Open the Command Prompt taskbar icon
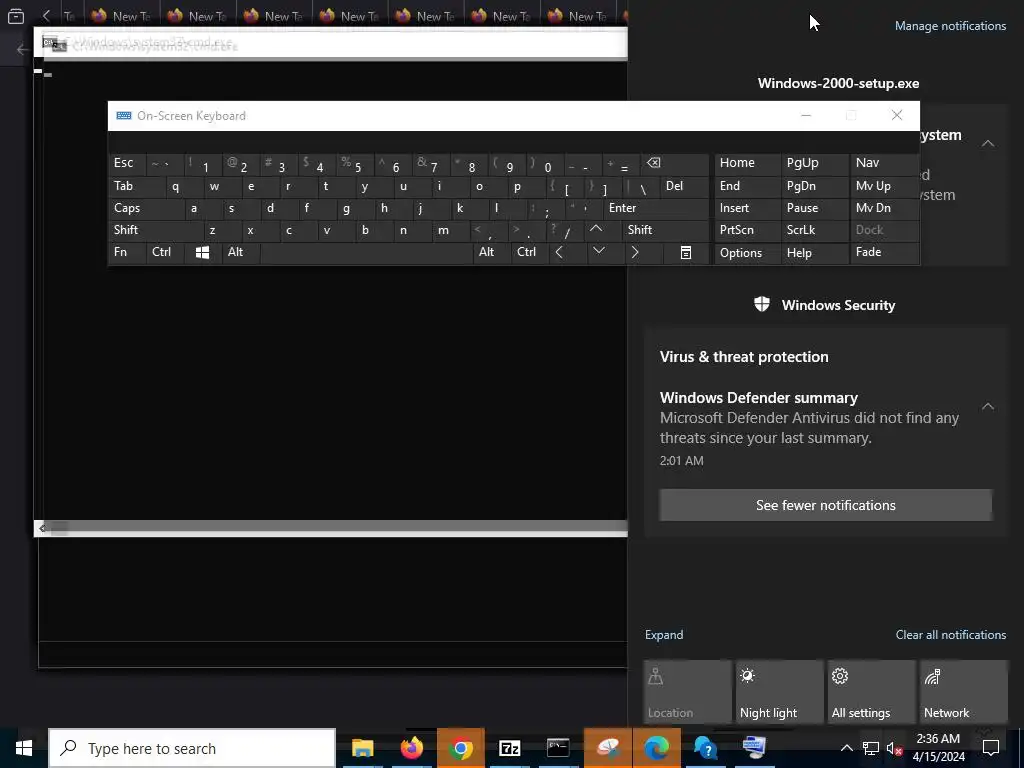 (x=558, y=748)
